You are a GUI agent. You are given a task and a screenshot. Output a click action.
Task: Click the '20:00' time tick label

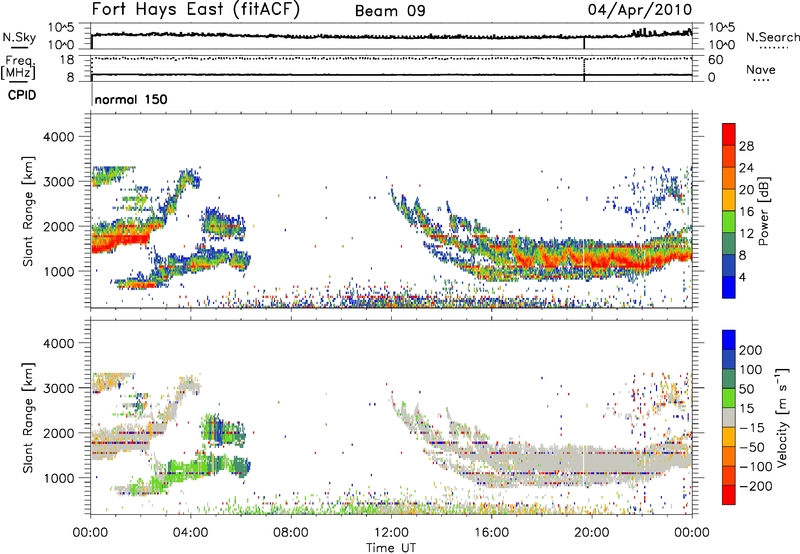click(591, 533)
